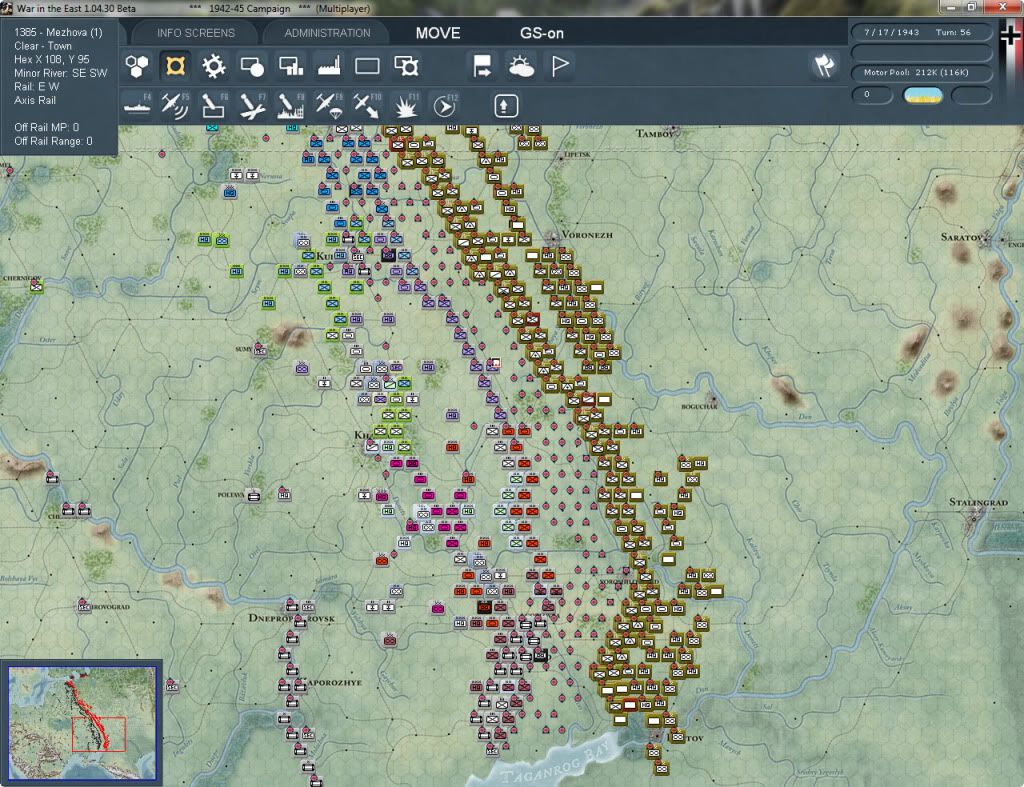Viewport: 1024px width, 787px height.
Task: Select the F6 bomb unit mode
Action: click(214, 105)
